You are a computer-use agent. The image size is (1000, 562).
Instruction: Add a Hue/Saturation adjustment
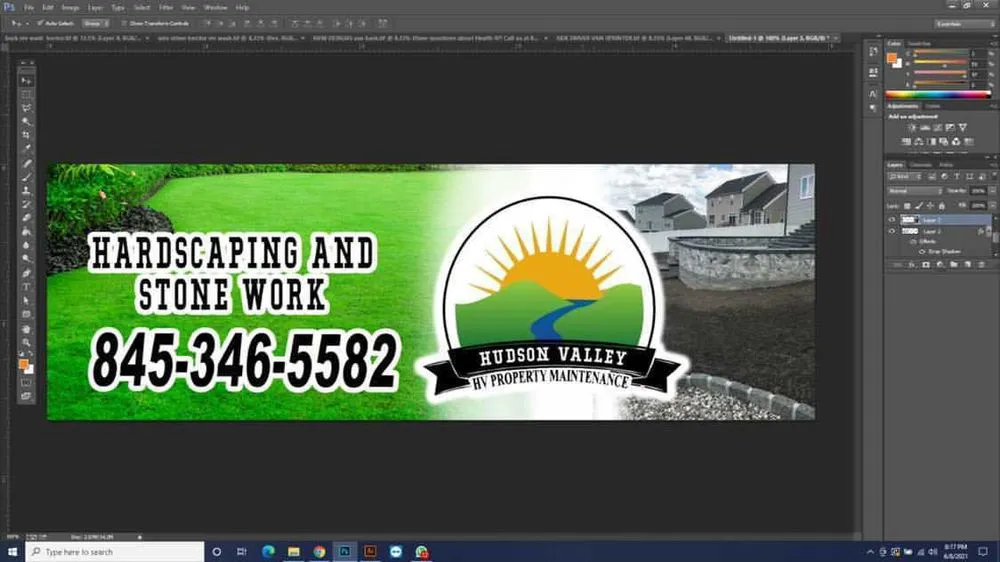906,142
